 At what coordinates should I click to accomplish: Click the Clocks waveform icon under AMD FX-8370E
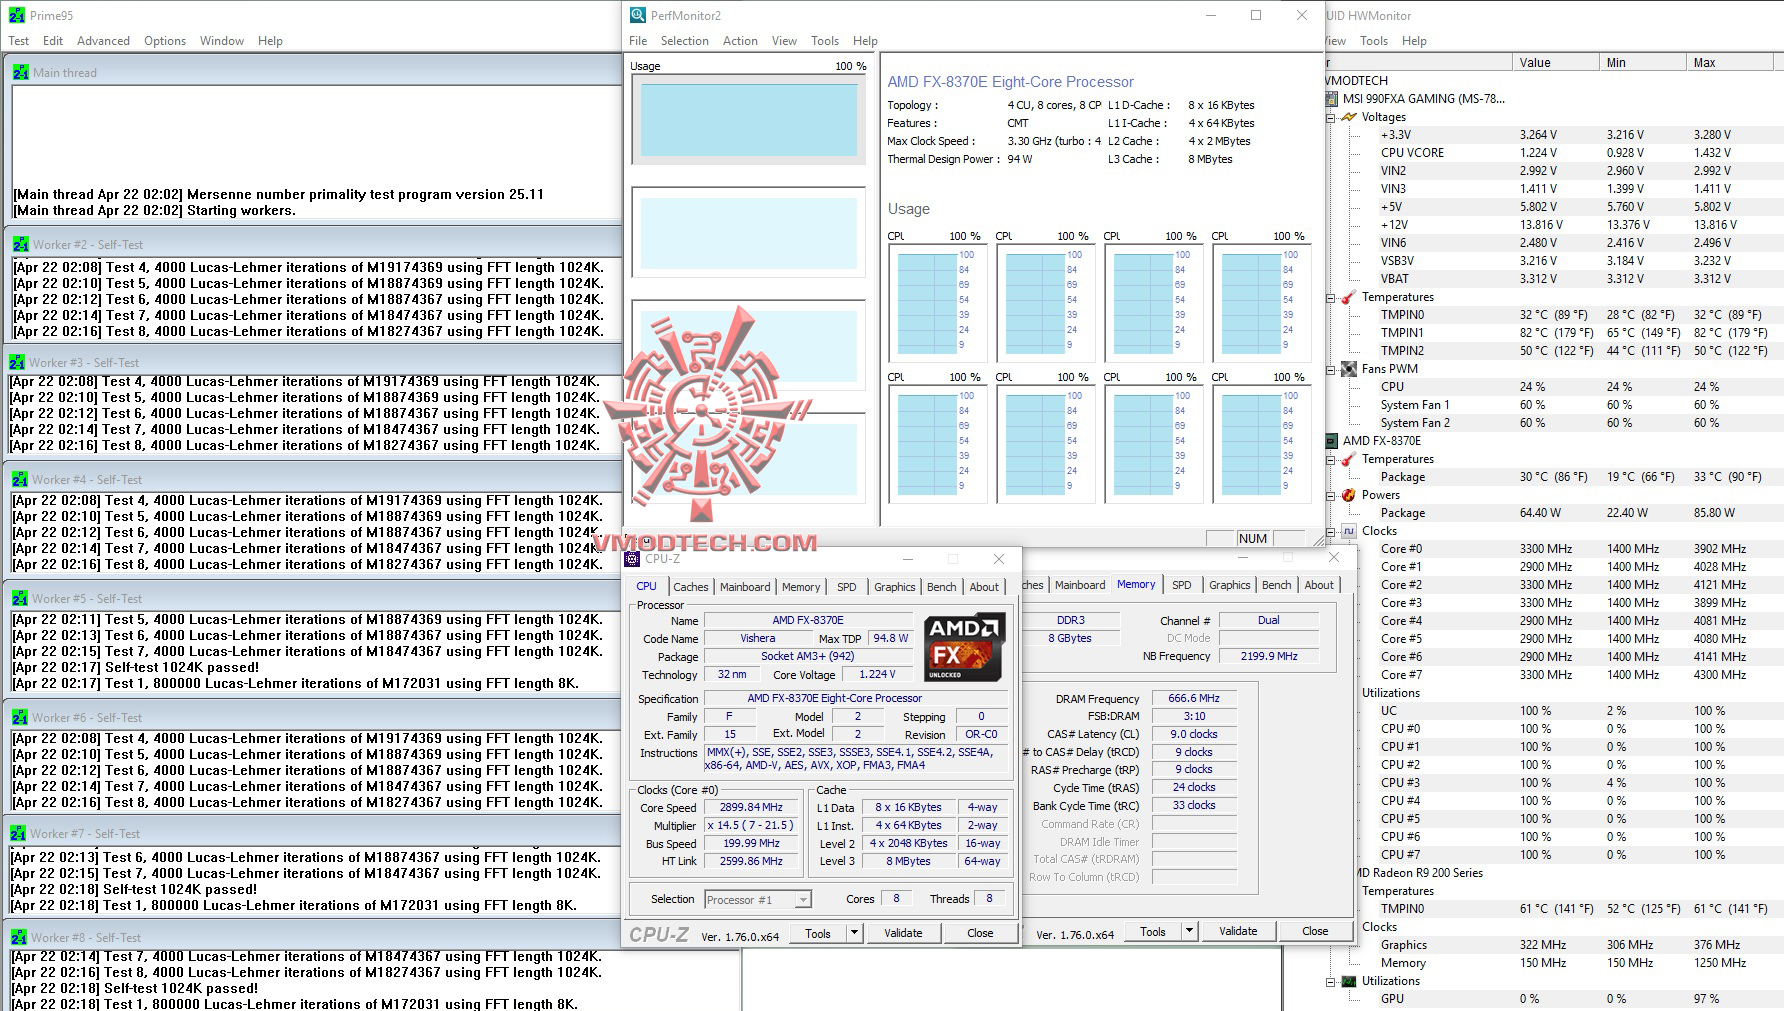point(1349,531)
